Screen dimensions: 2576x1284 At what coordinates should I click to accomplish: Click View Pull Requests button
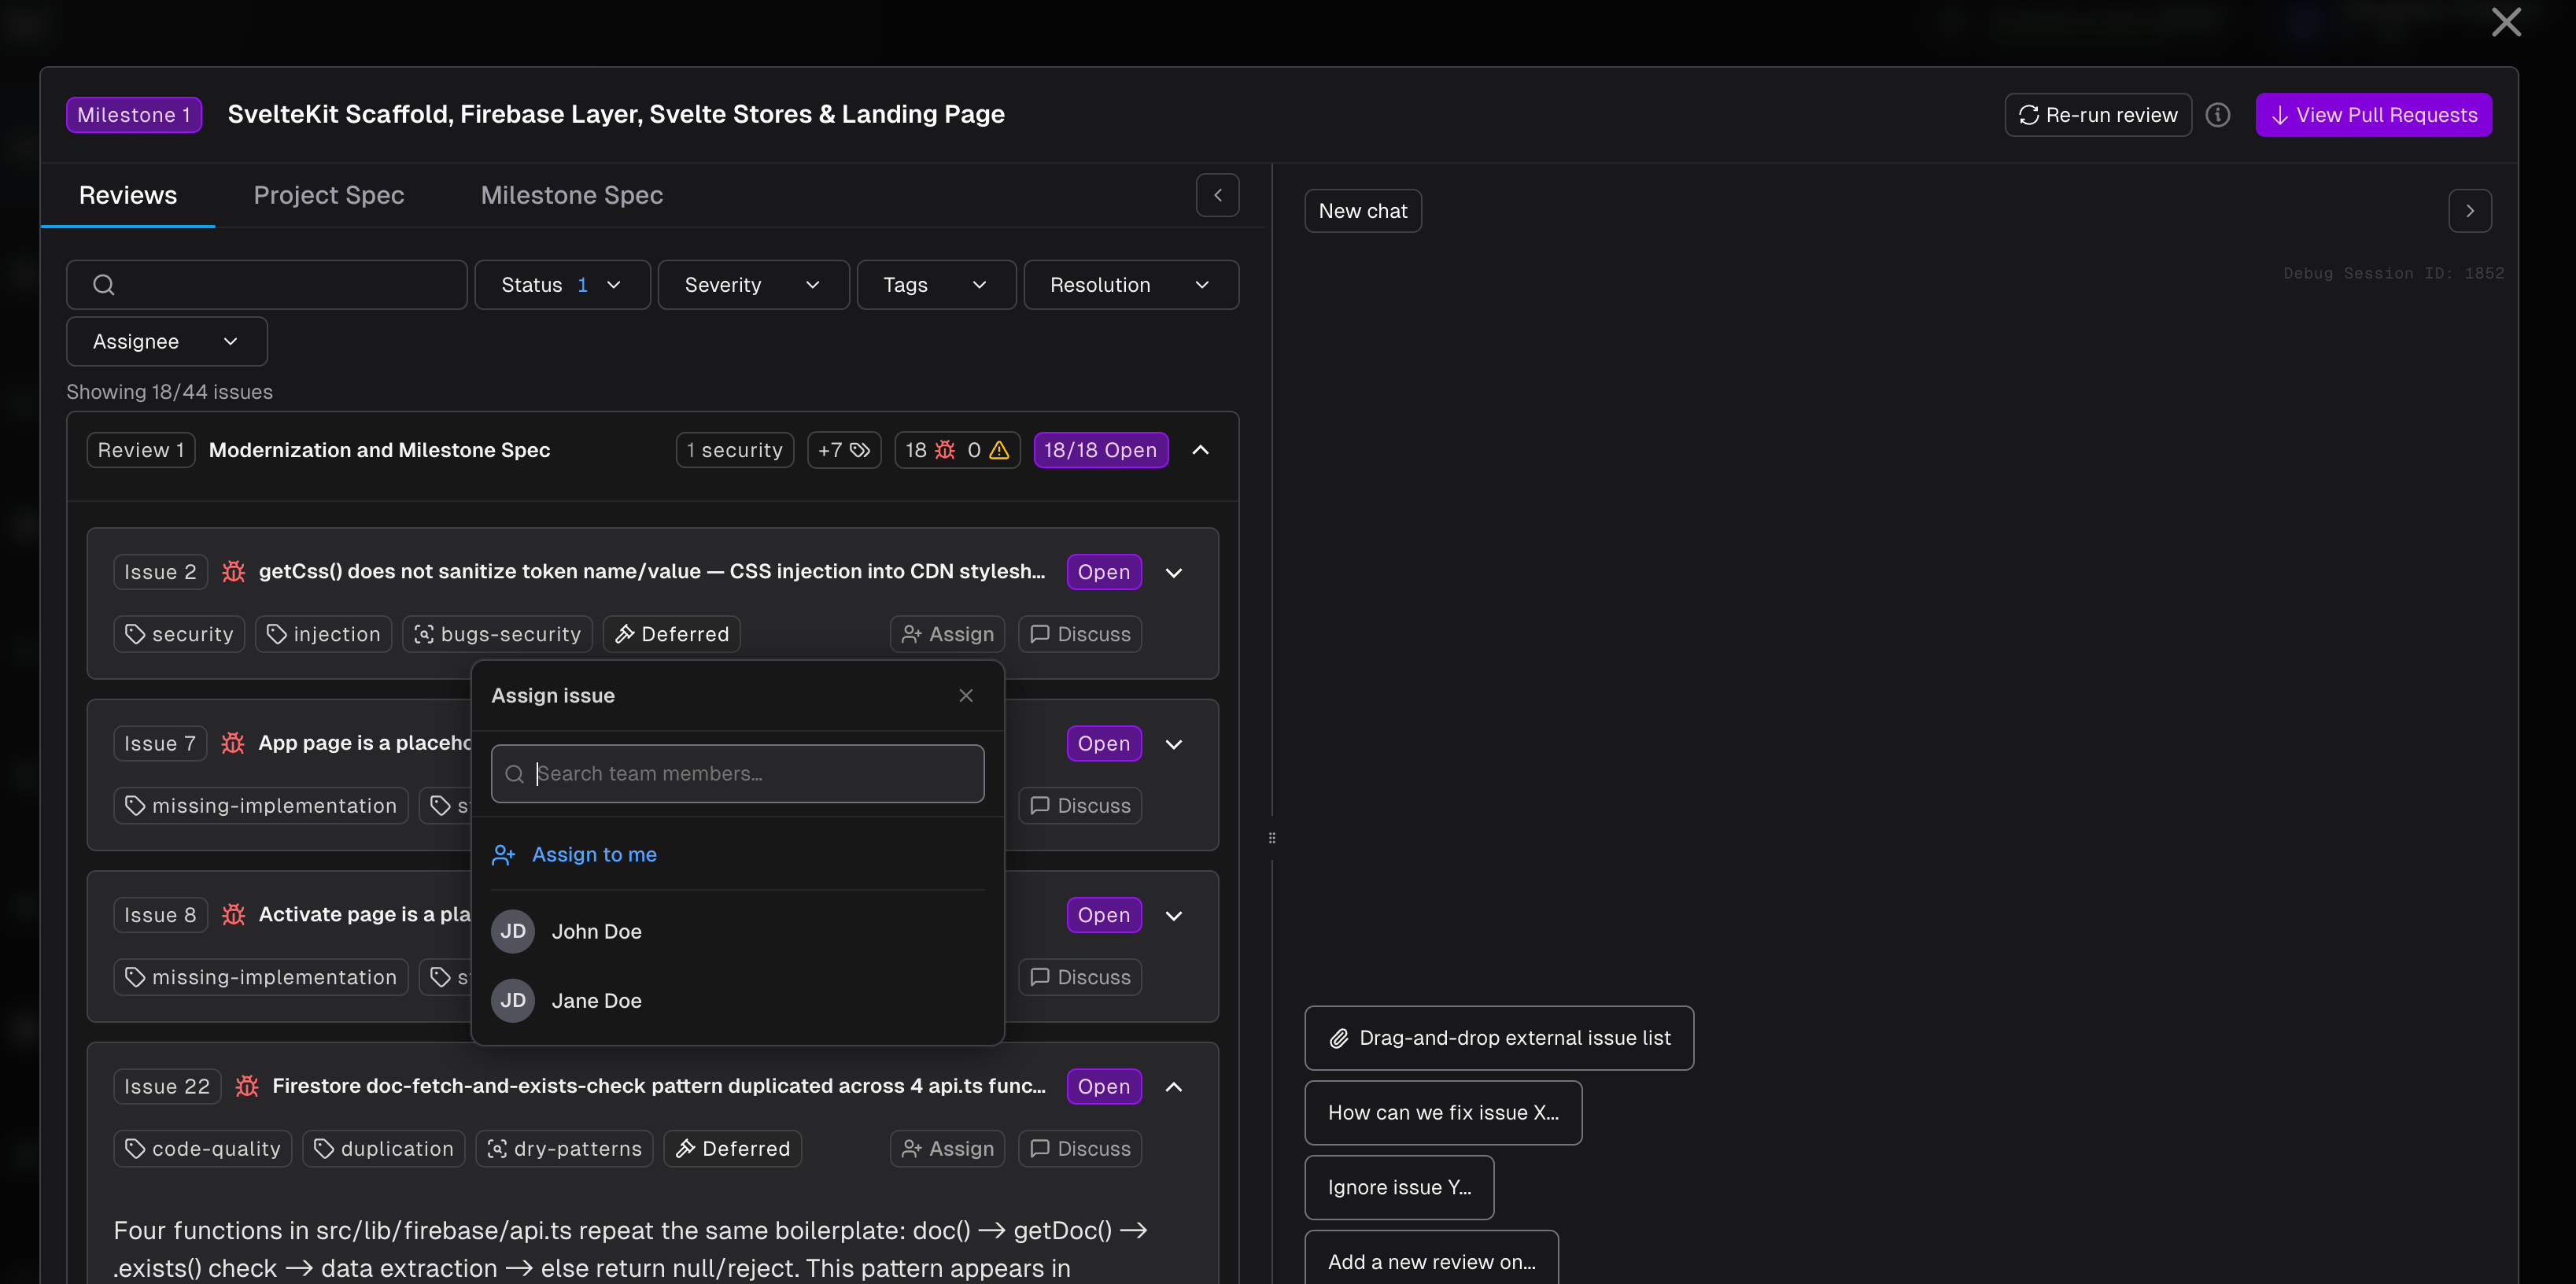[2373, 115]
